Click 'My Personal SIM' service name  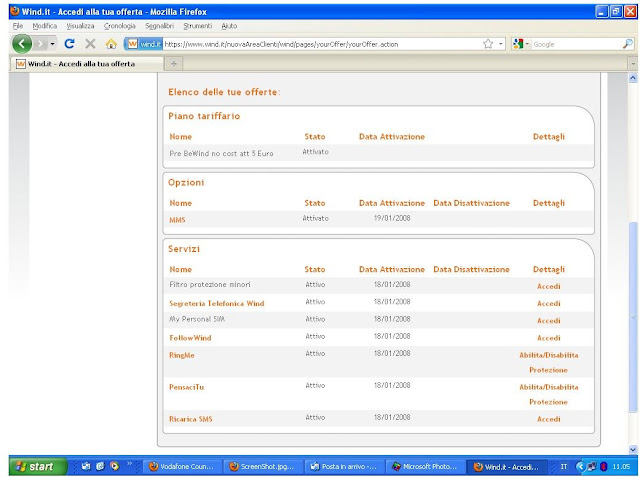click(x=197, y=319)
